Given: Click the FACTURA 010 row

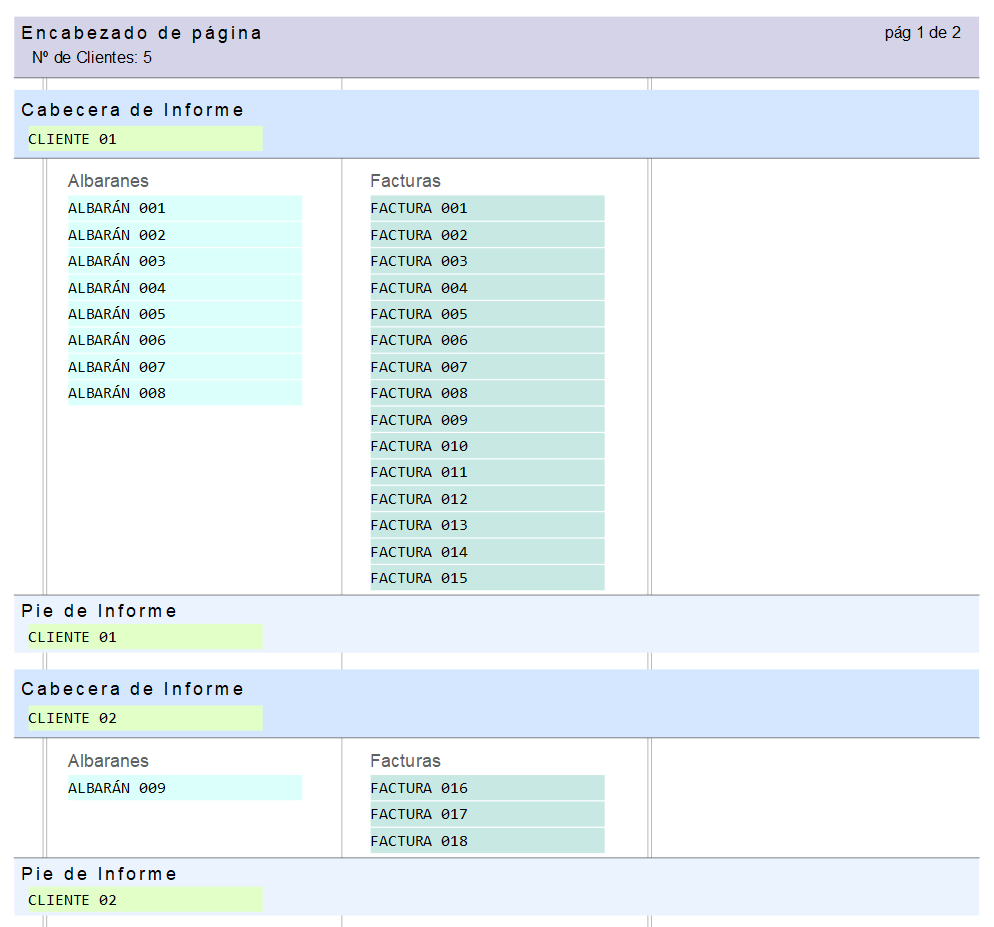Looking at the screenshot, I should (x=487, y=446).
